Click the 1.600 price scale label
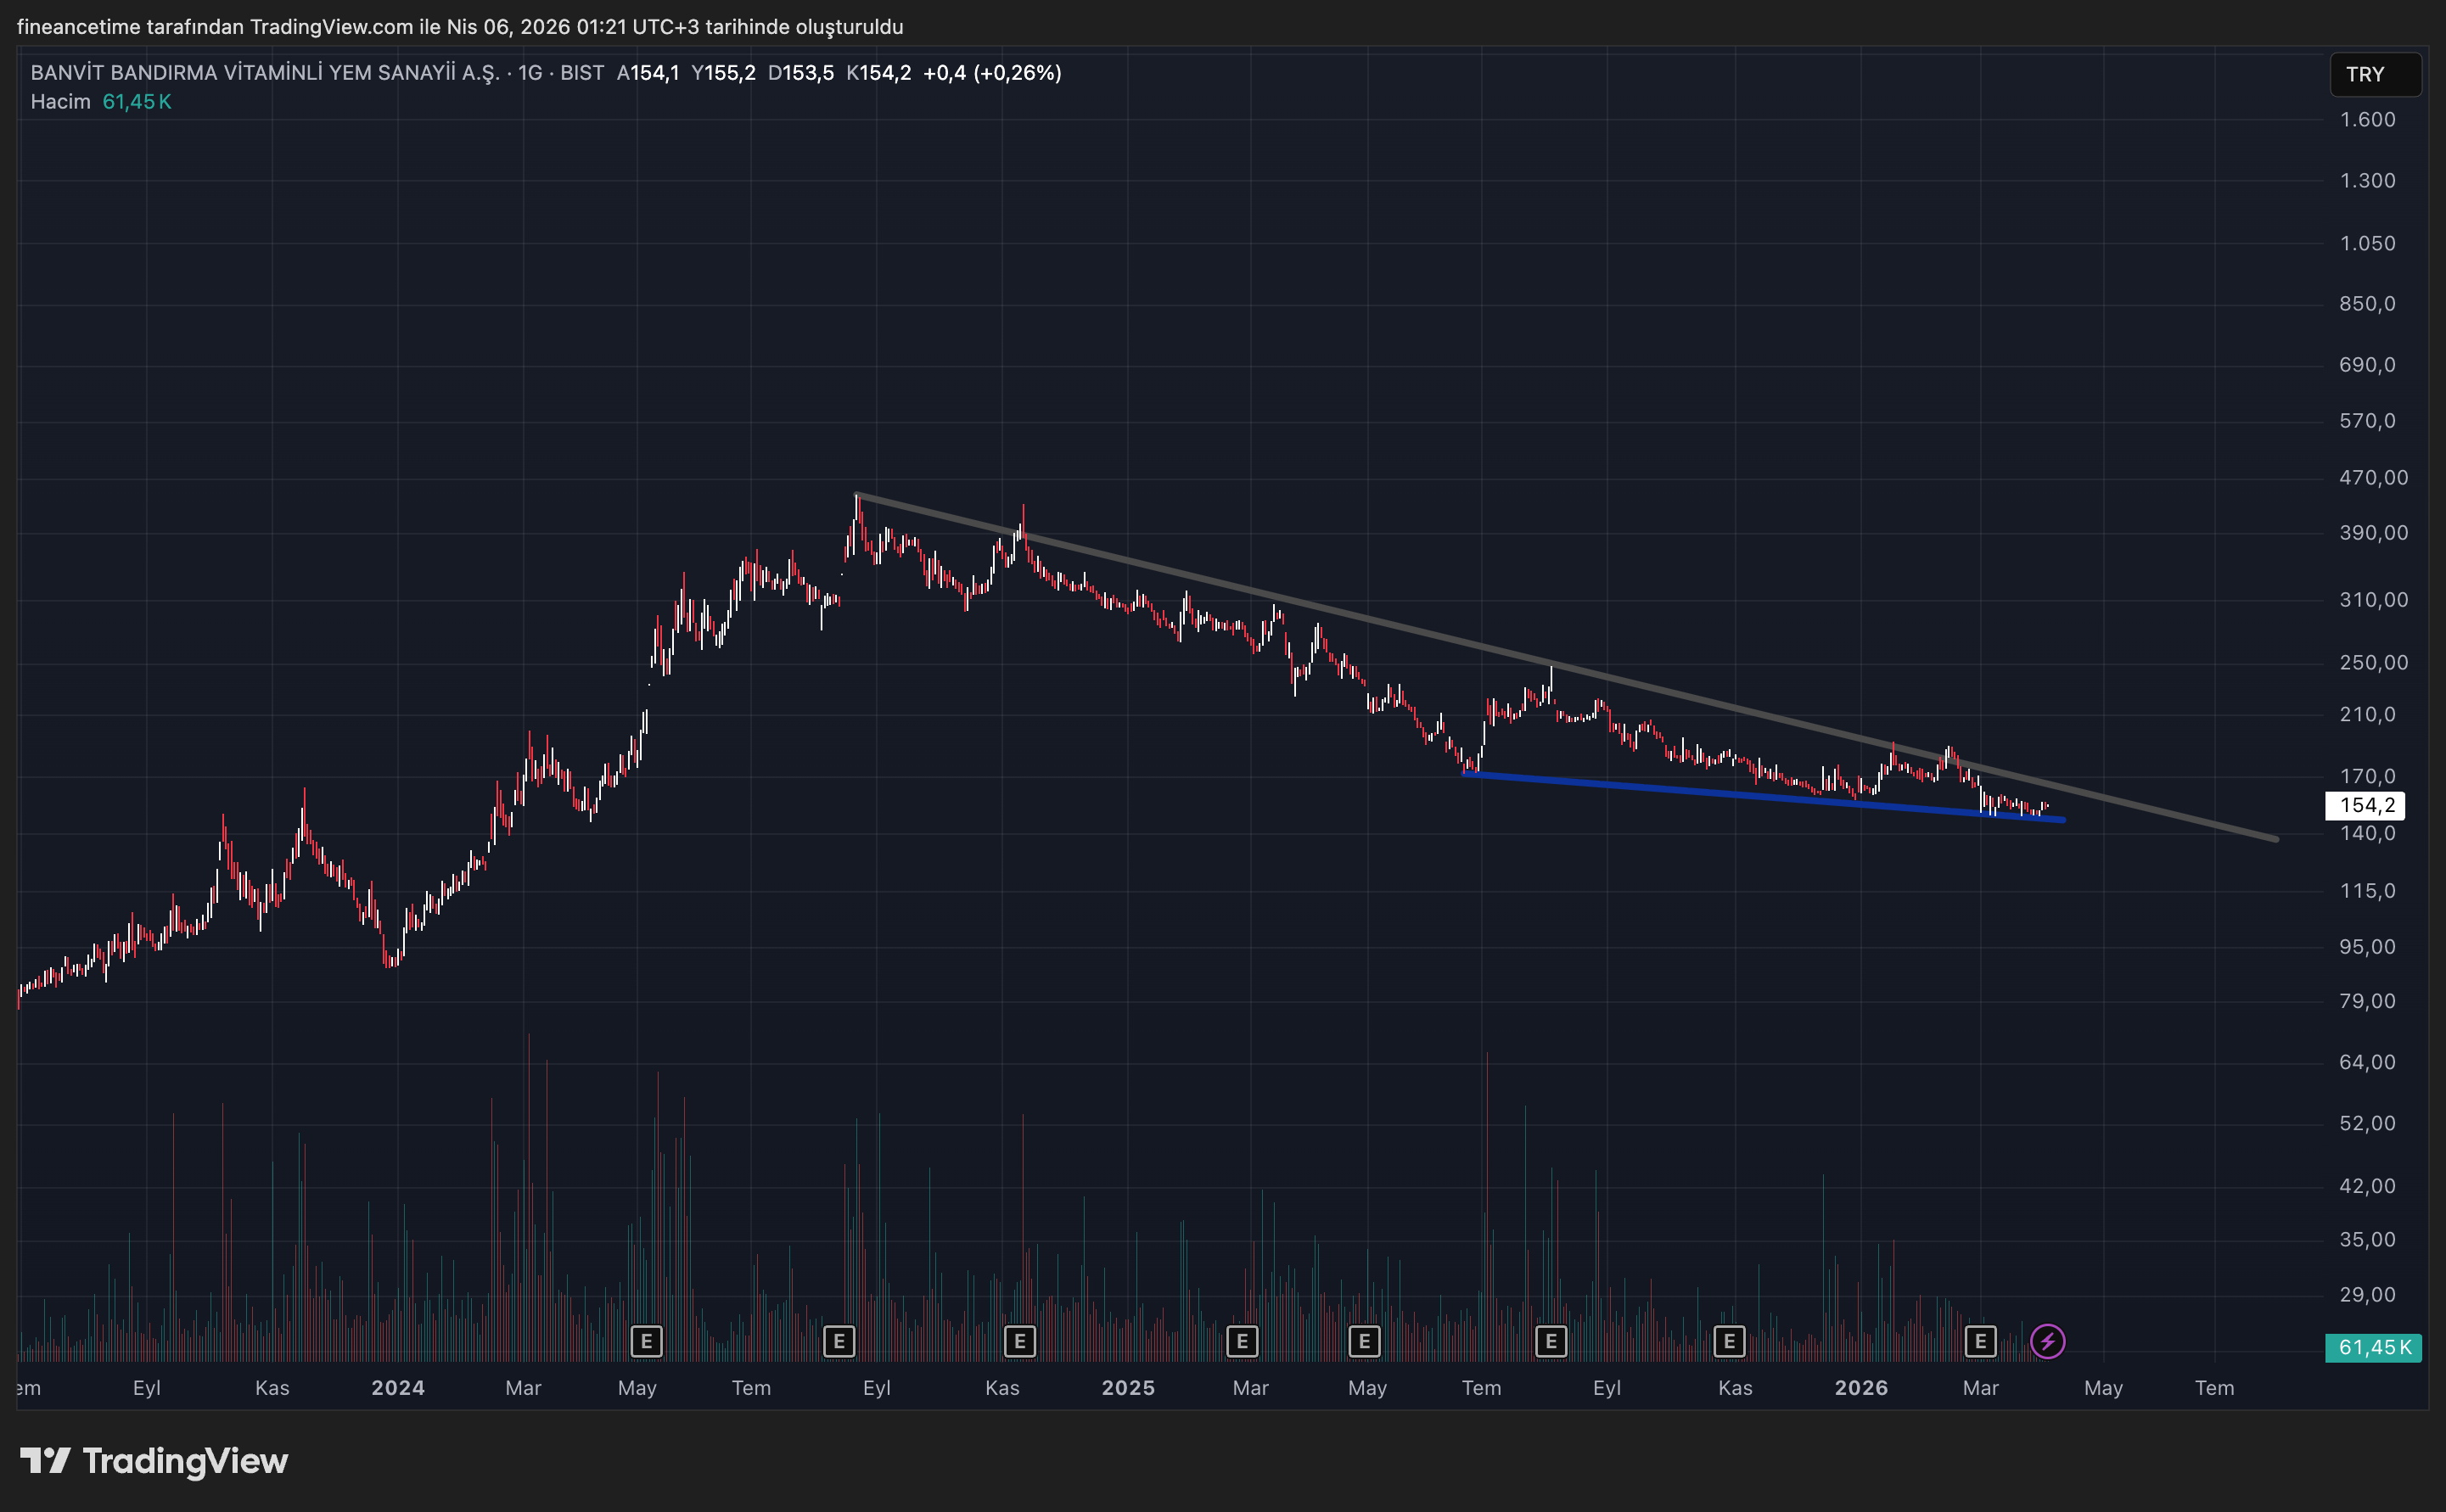 pyautogui.click(x=2367, y=120)
